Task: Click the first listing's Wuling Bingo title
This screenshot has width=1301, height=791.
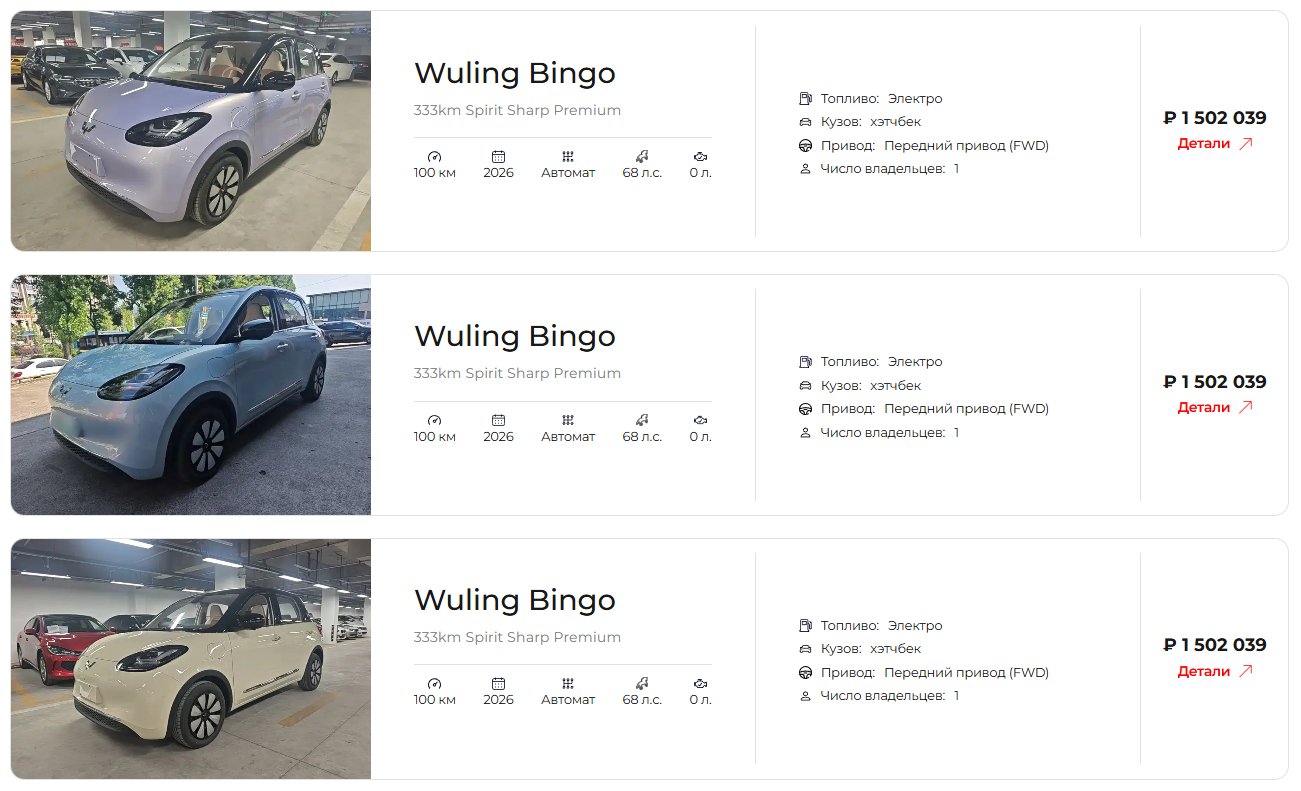Action: [515, 73]
